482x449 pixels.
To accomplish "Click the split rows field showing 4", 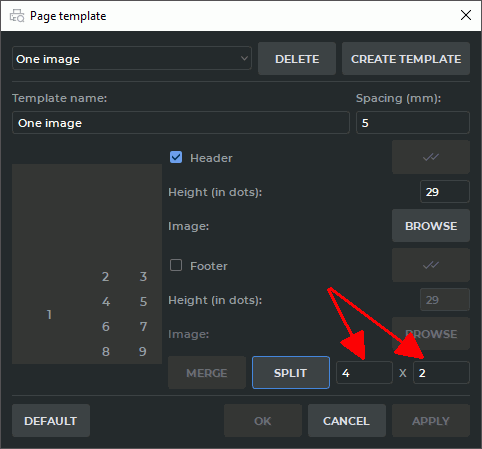I will coord(364,373).
